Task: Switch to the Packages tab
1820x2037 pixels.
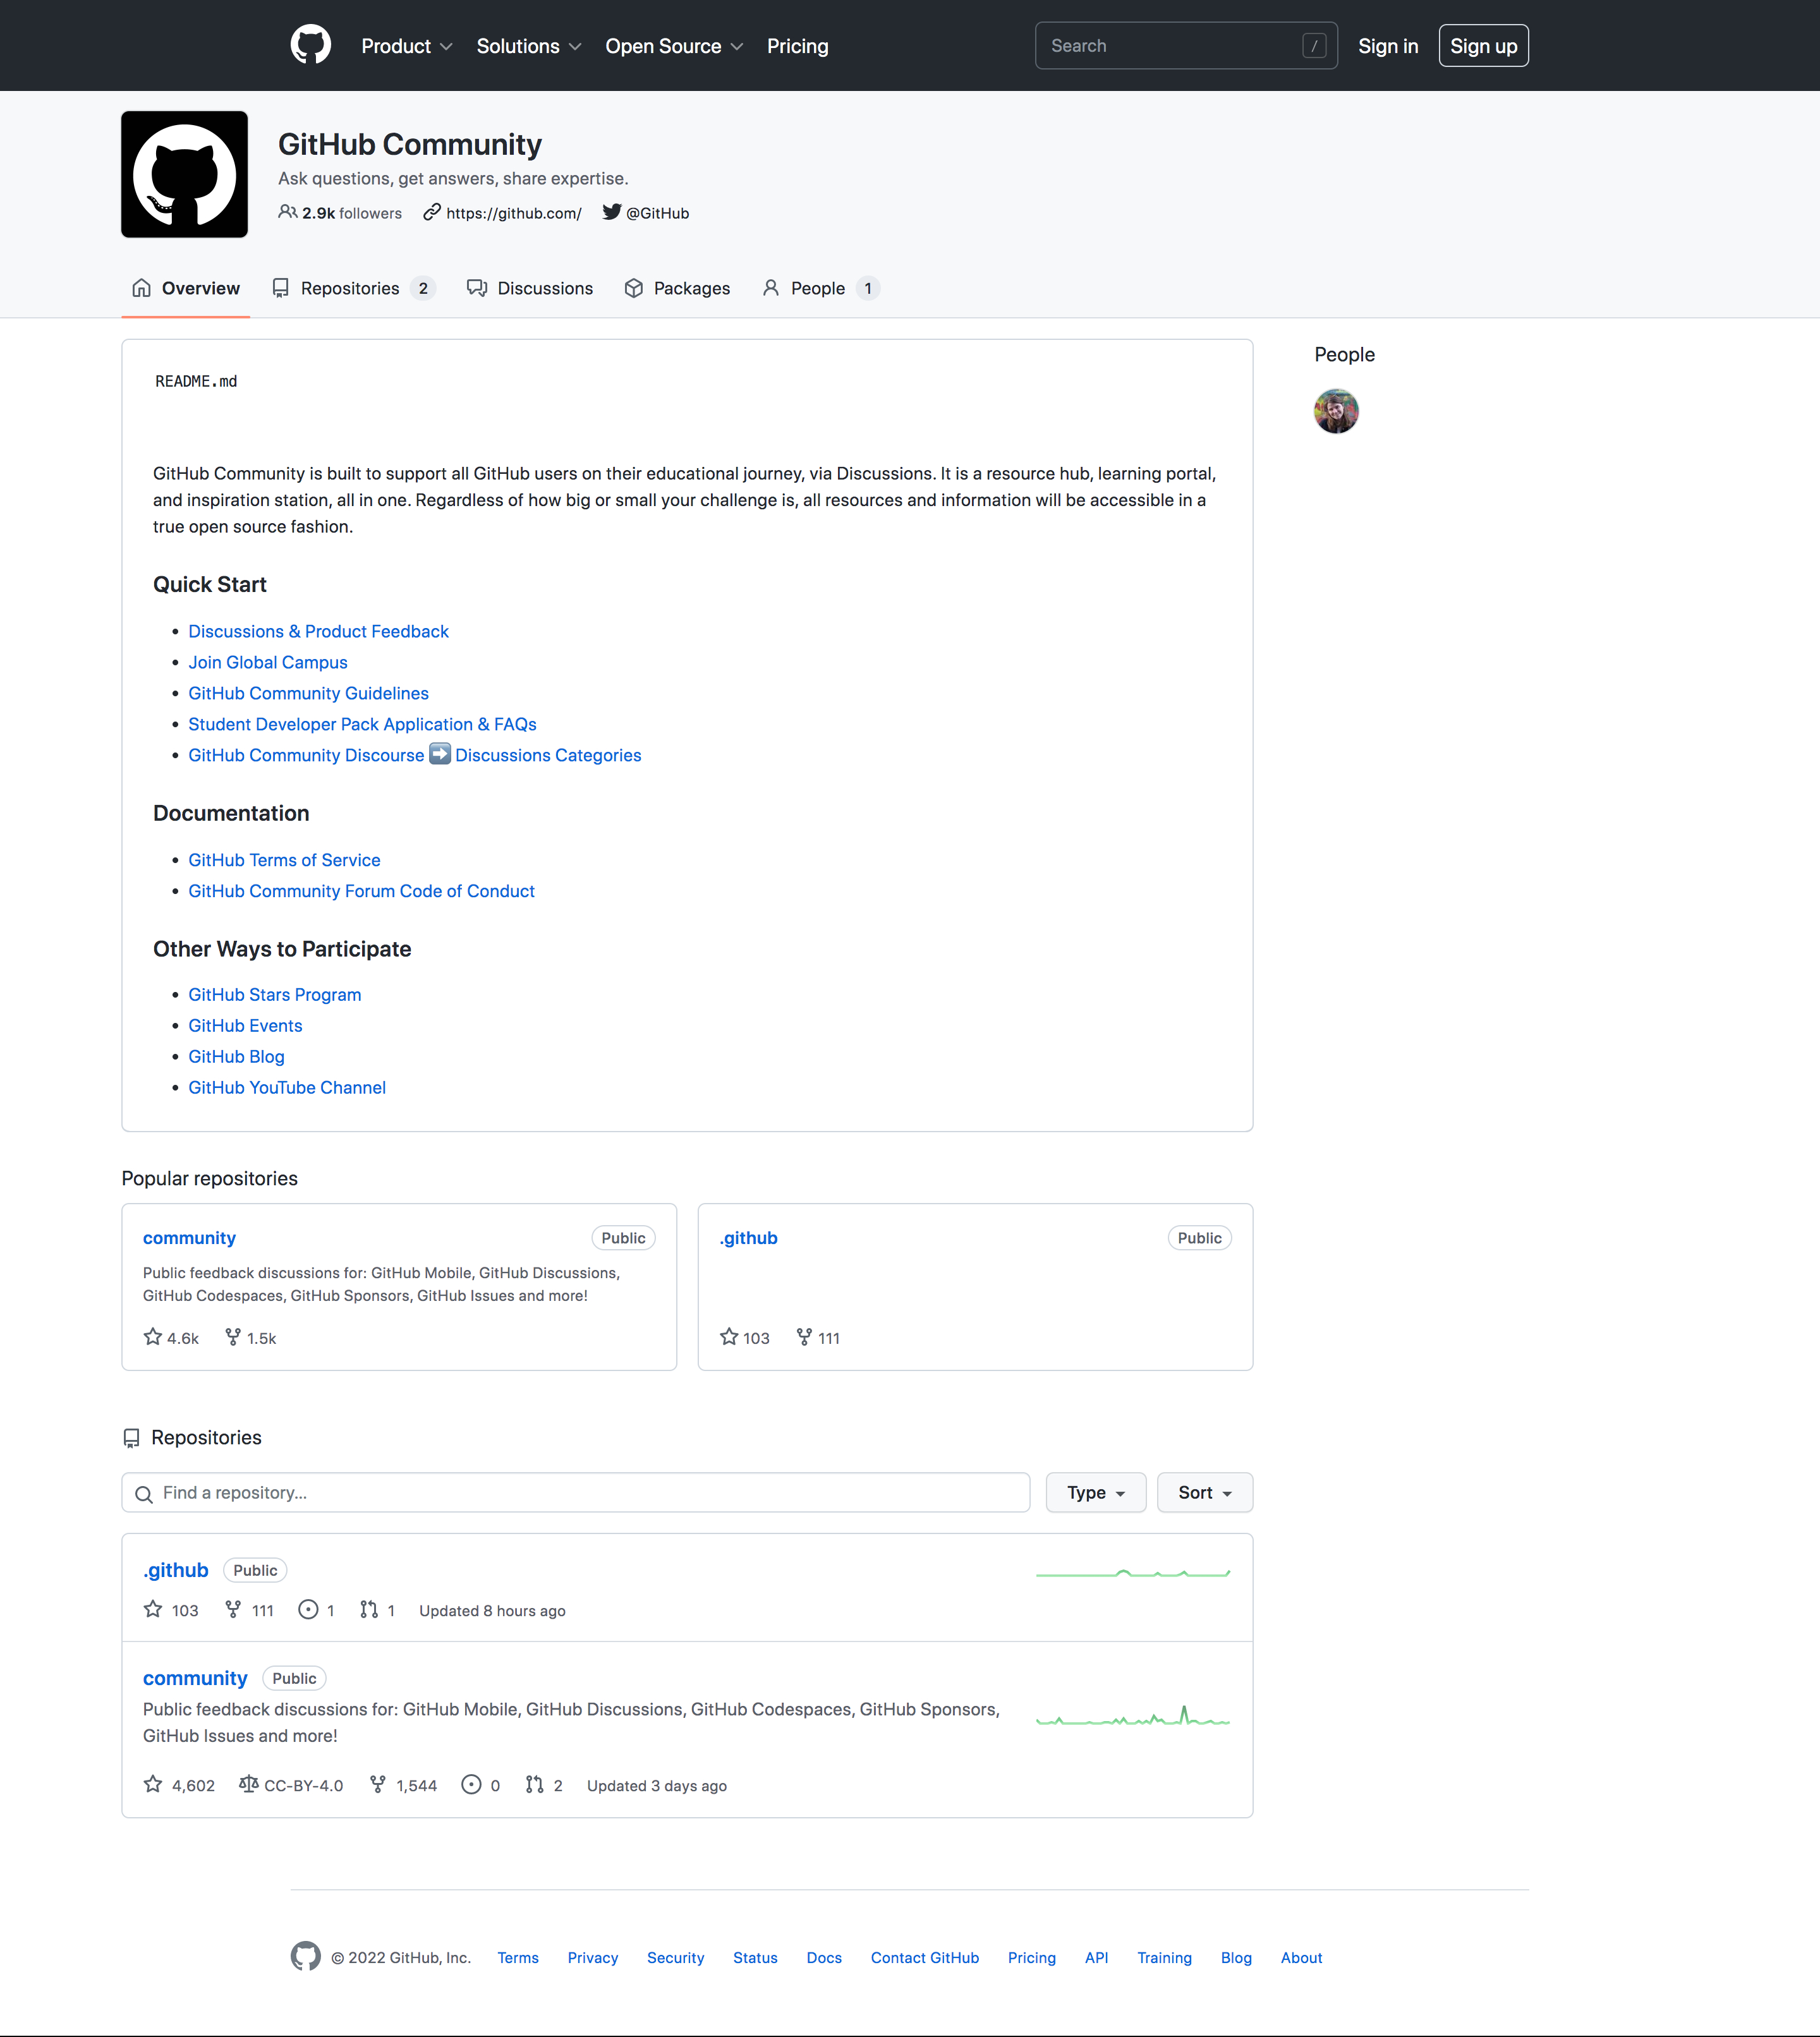Action: [677, 288]
